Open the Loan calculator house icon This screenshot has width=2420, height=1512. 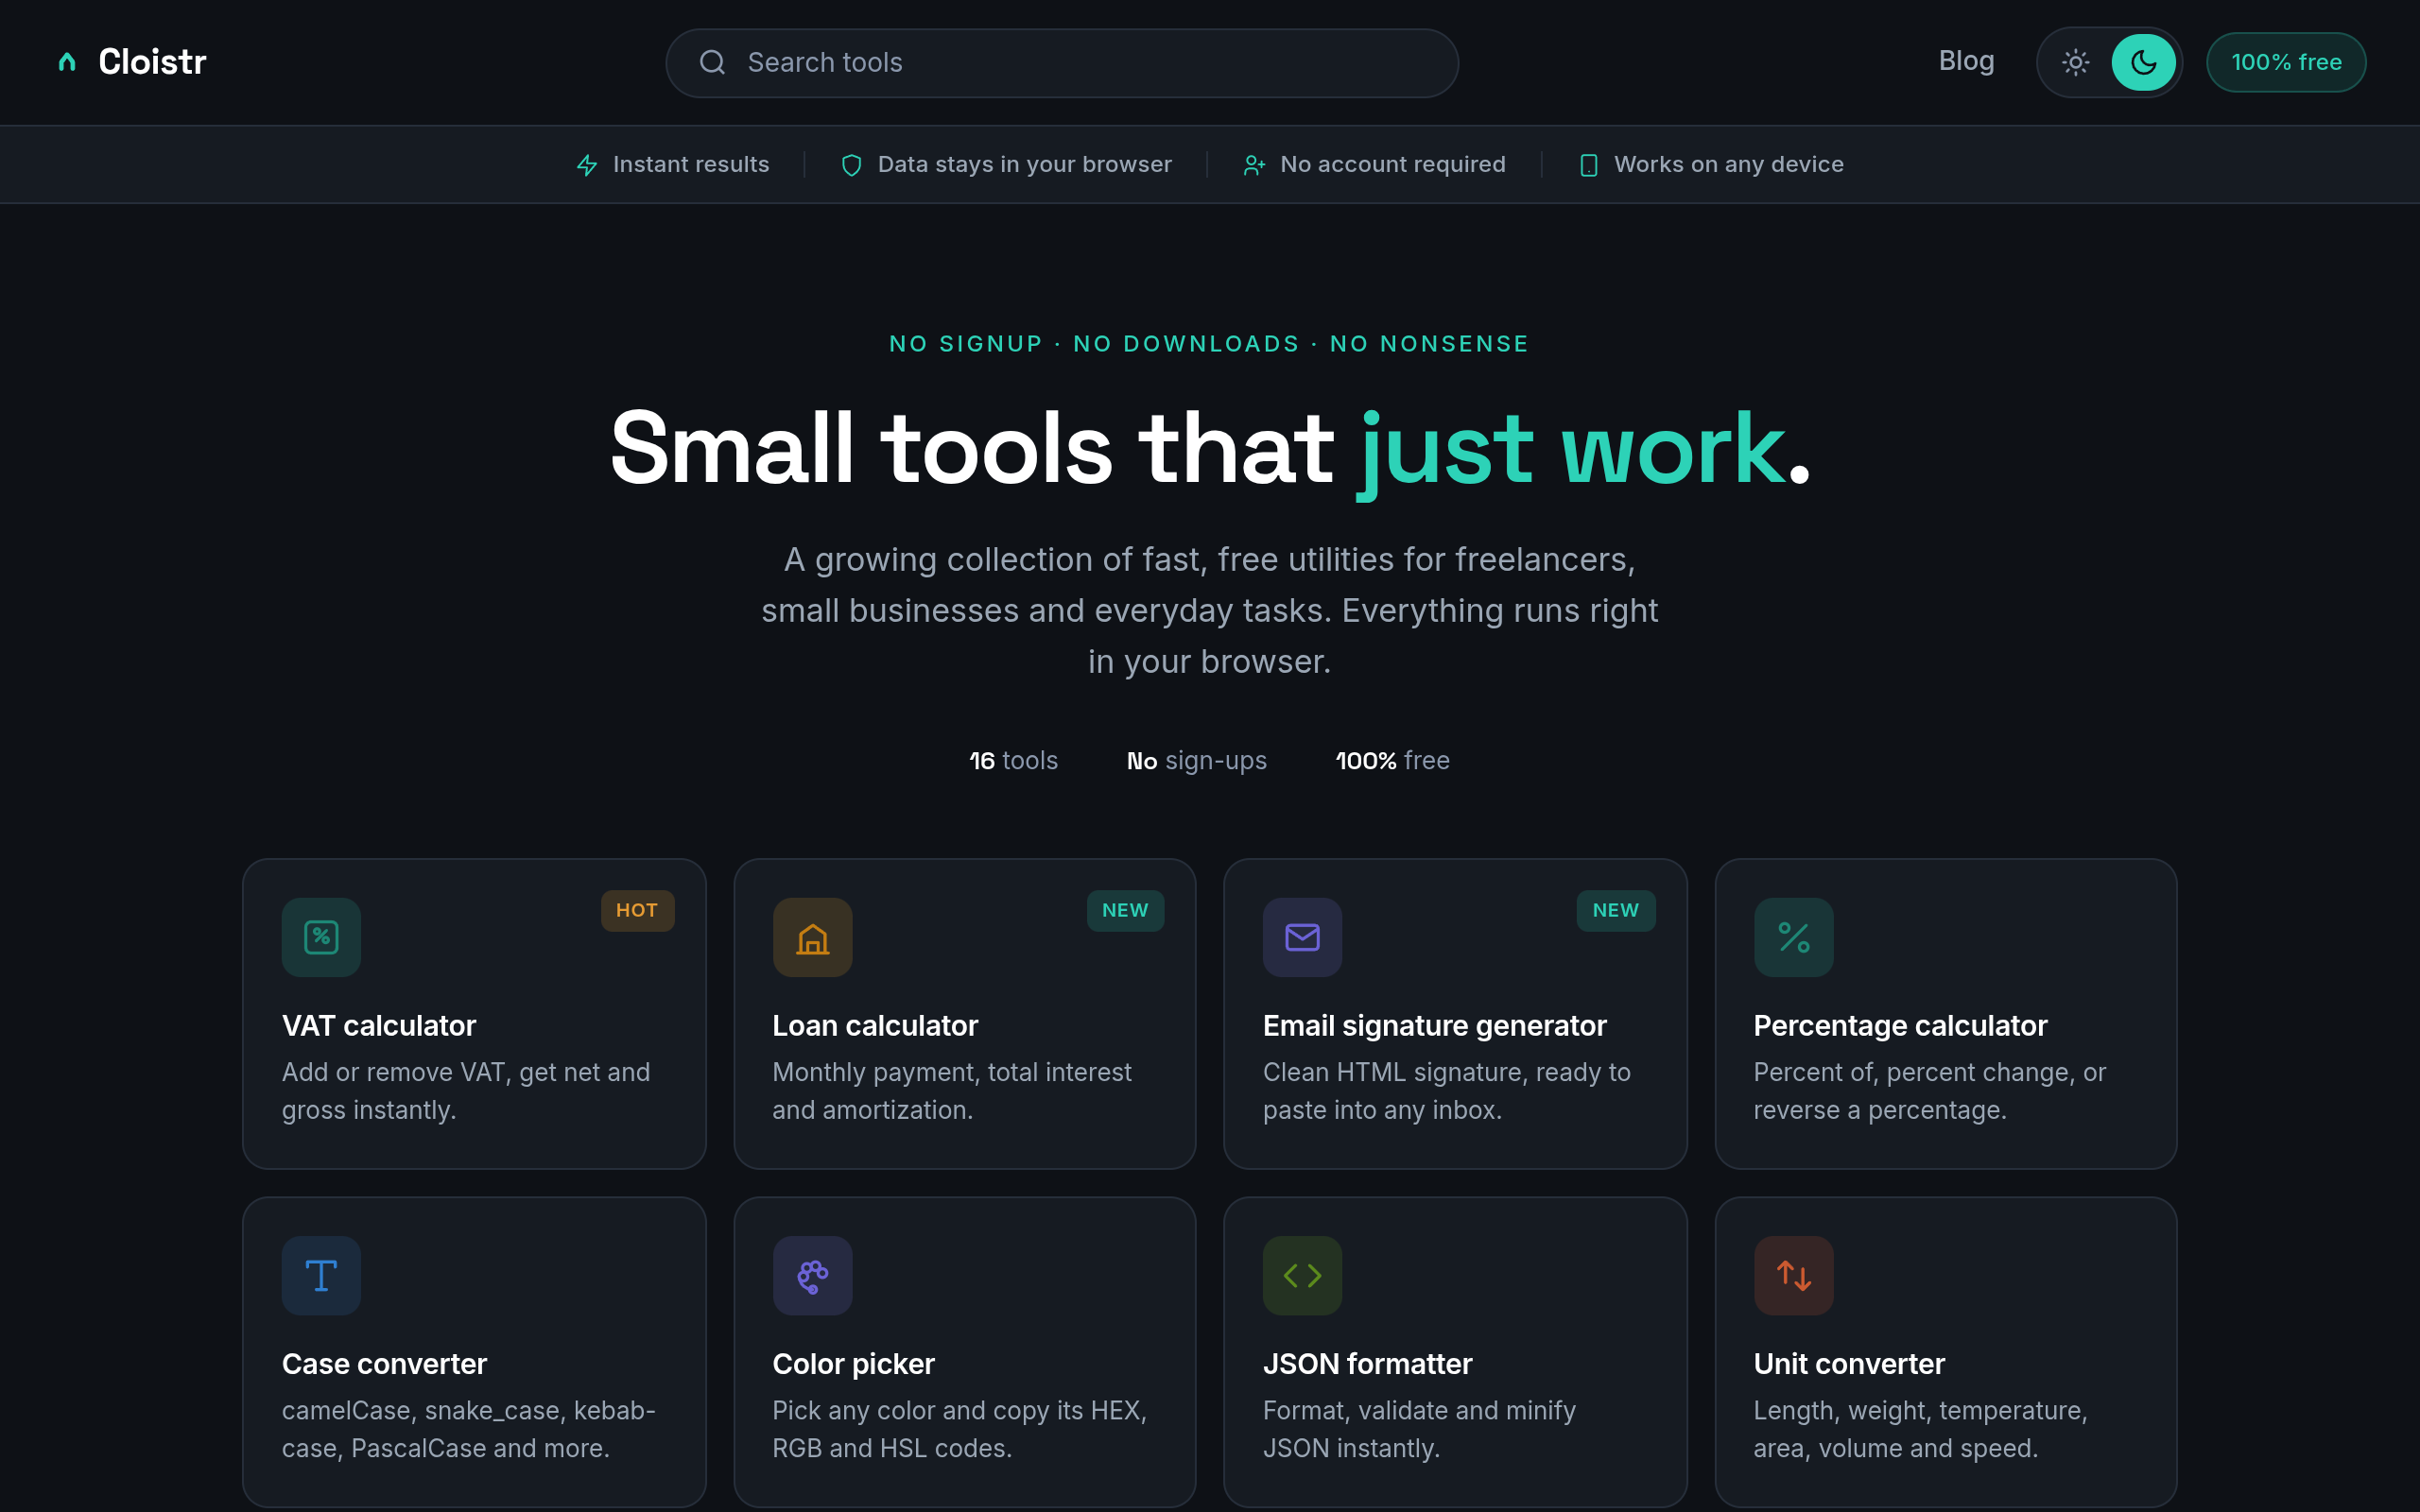pos(812,937)
